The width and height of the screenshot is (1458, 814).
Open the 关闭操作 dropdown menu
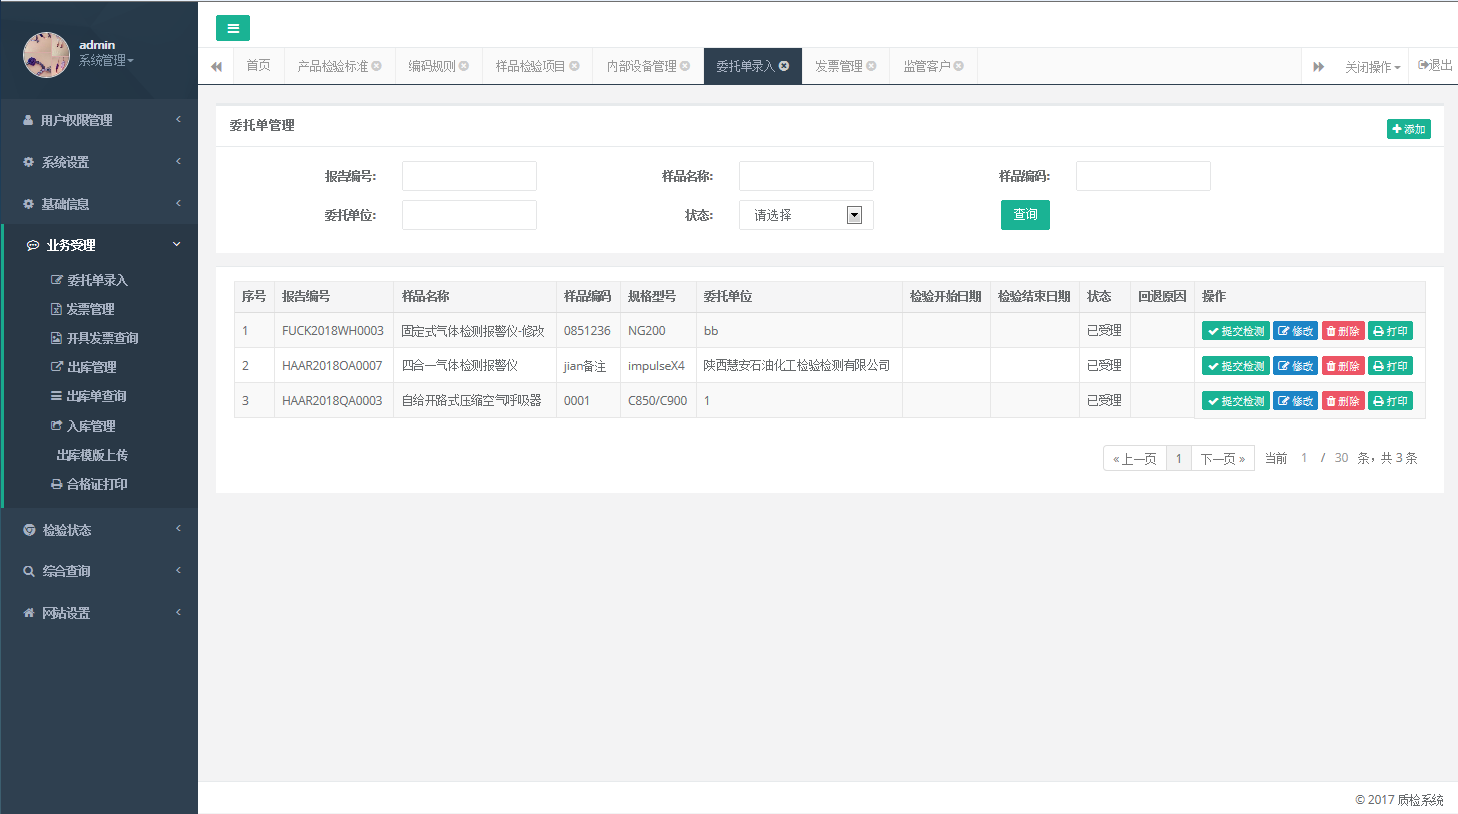click(1372, 67)
